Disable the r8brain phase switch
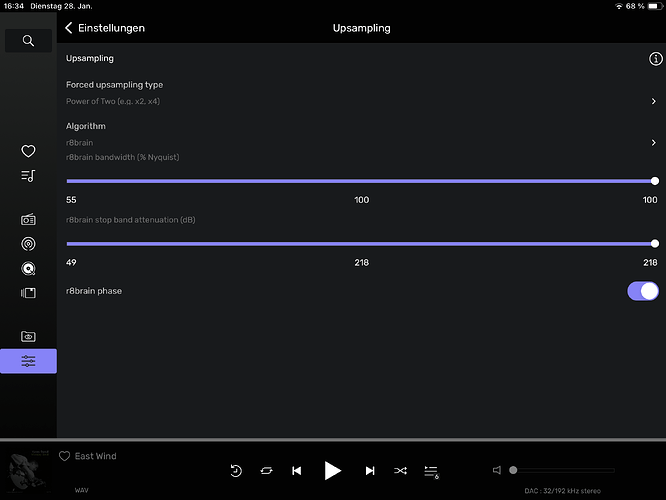 click(x=642, y=291)
